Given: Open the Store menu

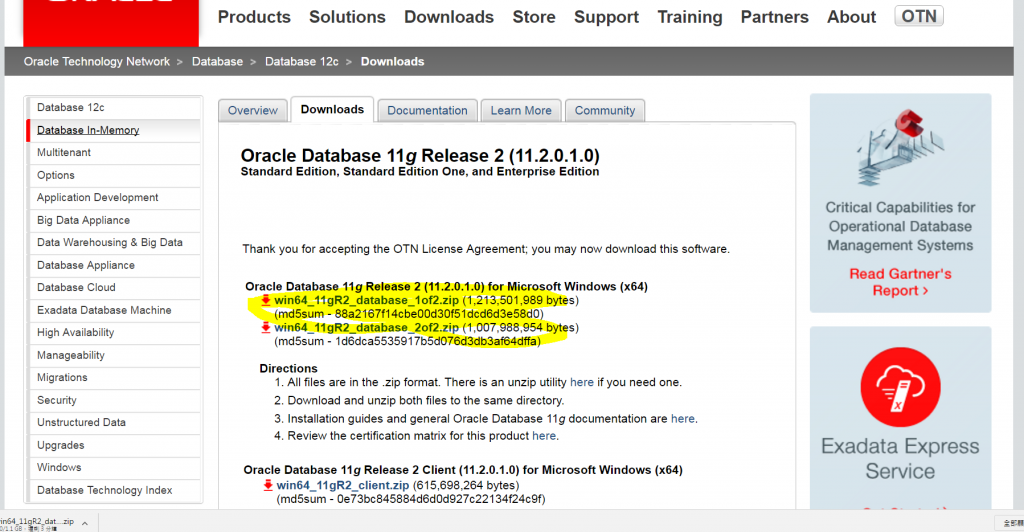Looking at the screenshot, I should [x=534, y=17].
